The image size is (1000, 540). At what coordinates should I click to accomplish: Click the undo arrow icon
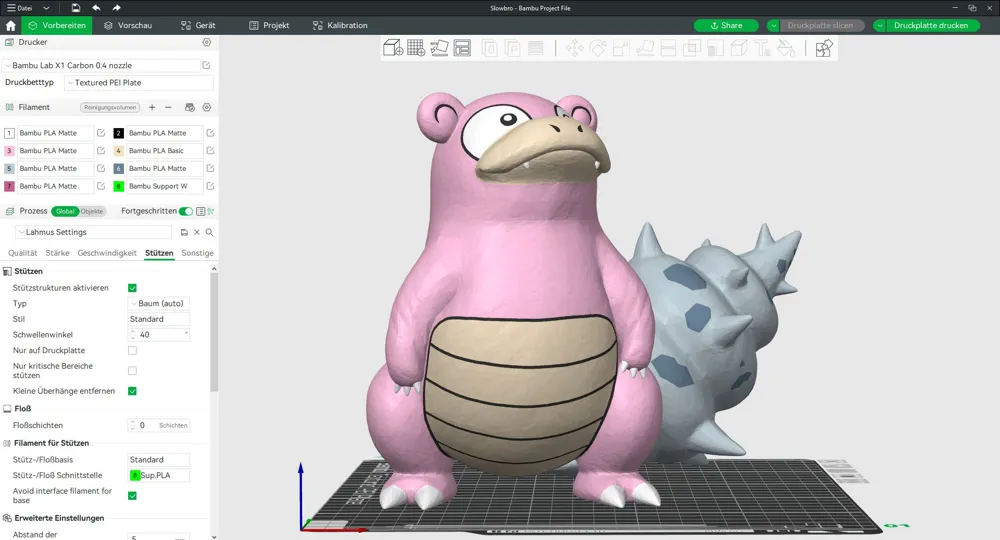96,8
